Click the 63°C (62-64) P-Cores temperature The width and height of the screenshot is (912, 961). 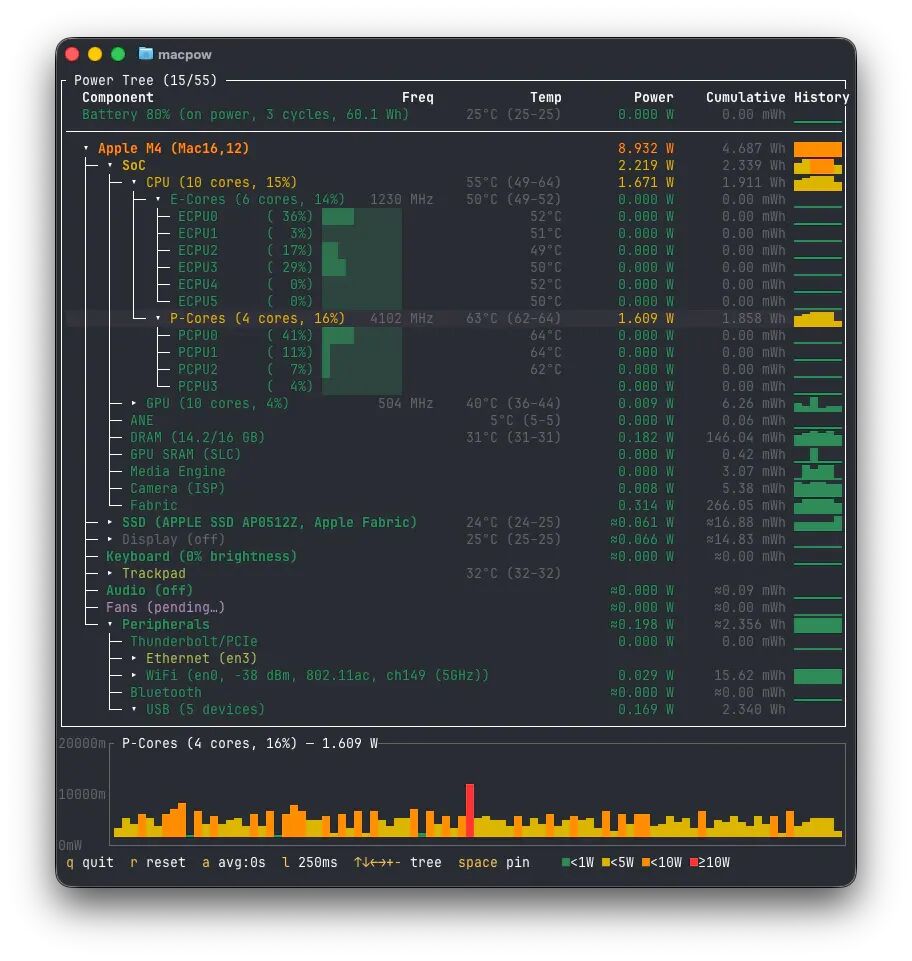click(514, 319)
